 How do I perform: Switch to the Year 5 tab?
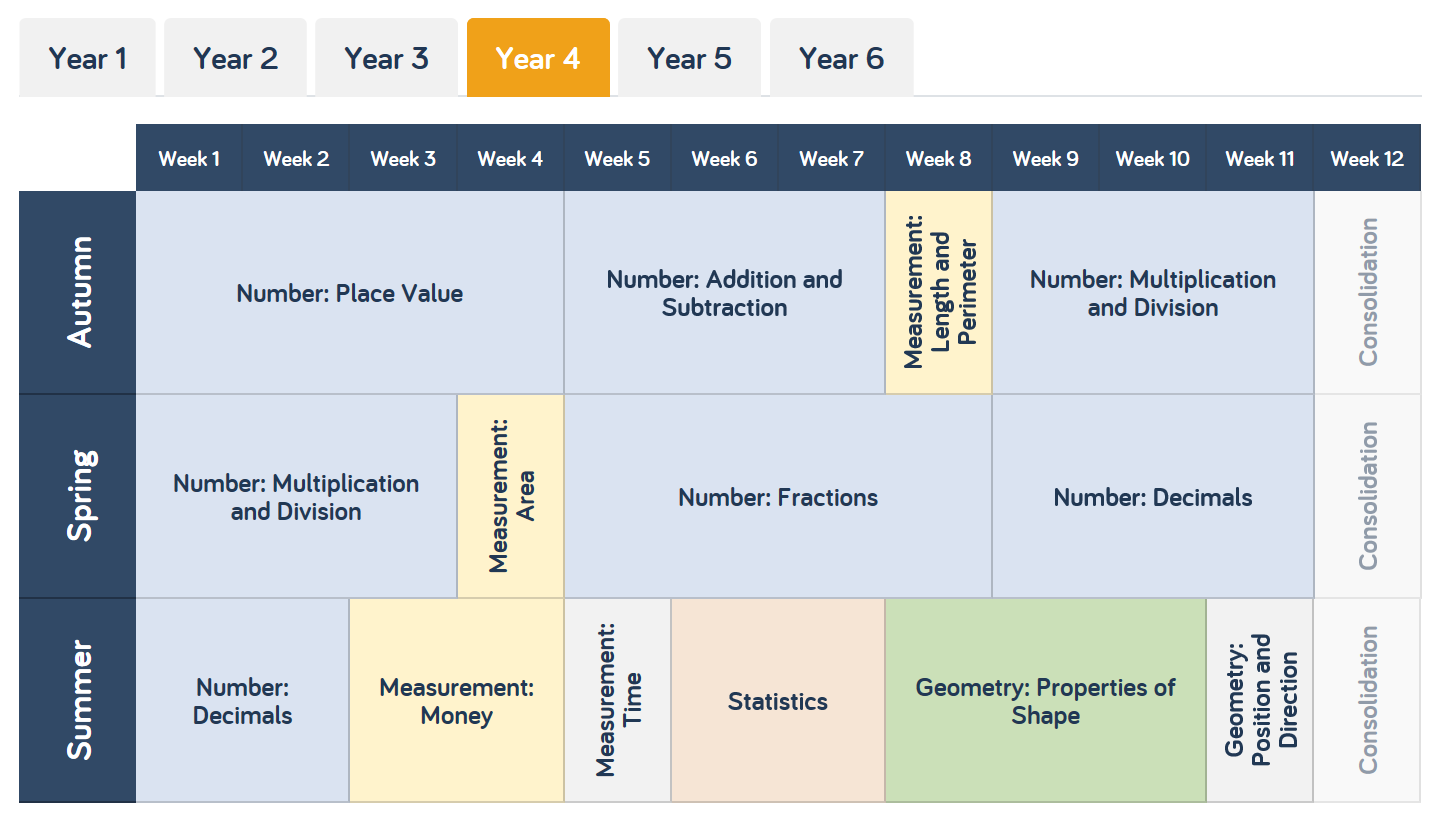click(689, 57)
